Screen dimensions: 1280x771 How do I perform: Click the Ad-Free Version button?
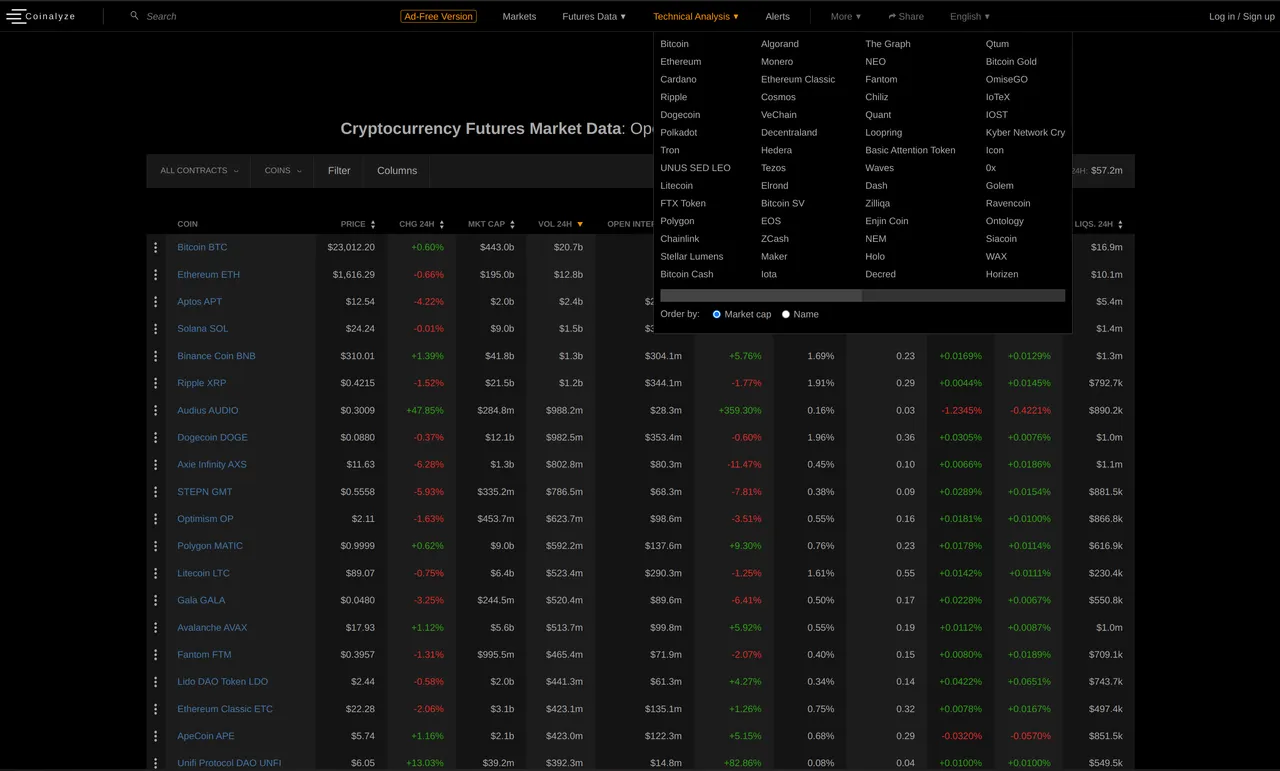tap(438, 16)
